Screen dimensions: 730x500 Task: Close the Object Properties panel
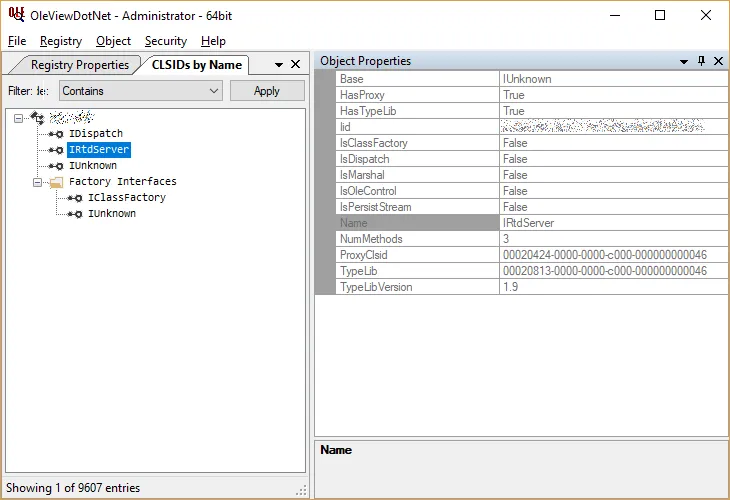(718, 61)
